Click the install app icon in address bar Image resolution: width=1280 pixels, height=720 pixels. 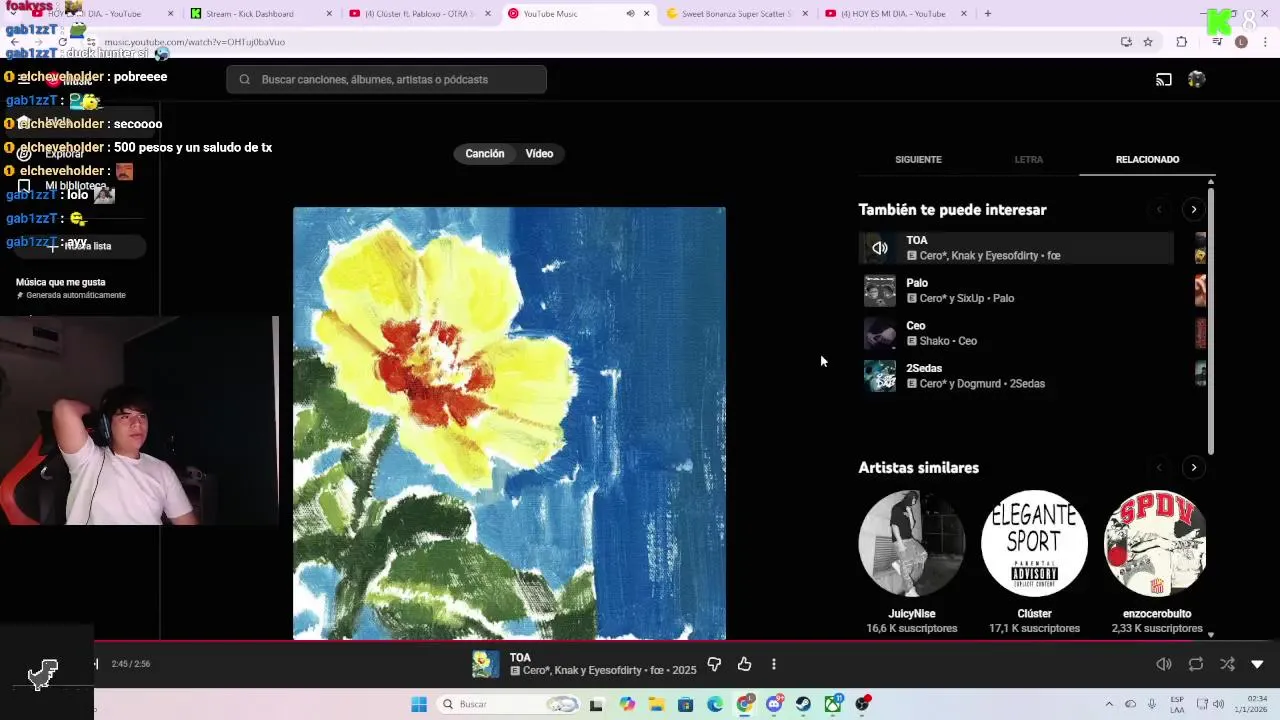(x=1126, y=42)
